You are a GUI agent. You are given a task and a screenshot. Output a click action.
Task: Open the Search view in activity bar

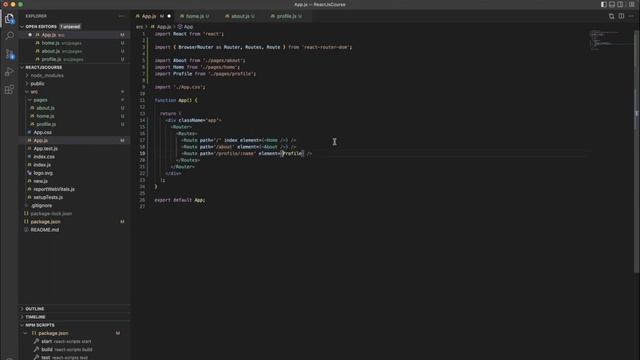pyautogui.click(x=9, y=36)
